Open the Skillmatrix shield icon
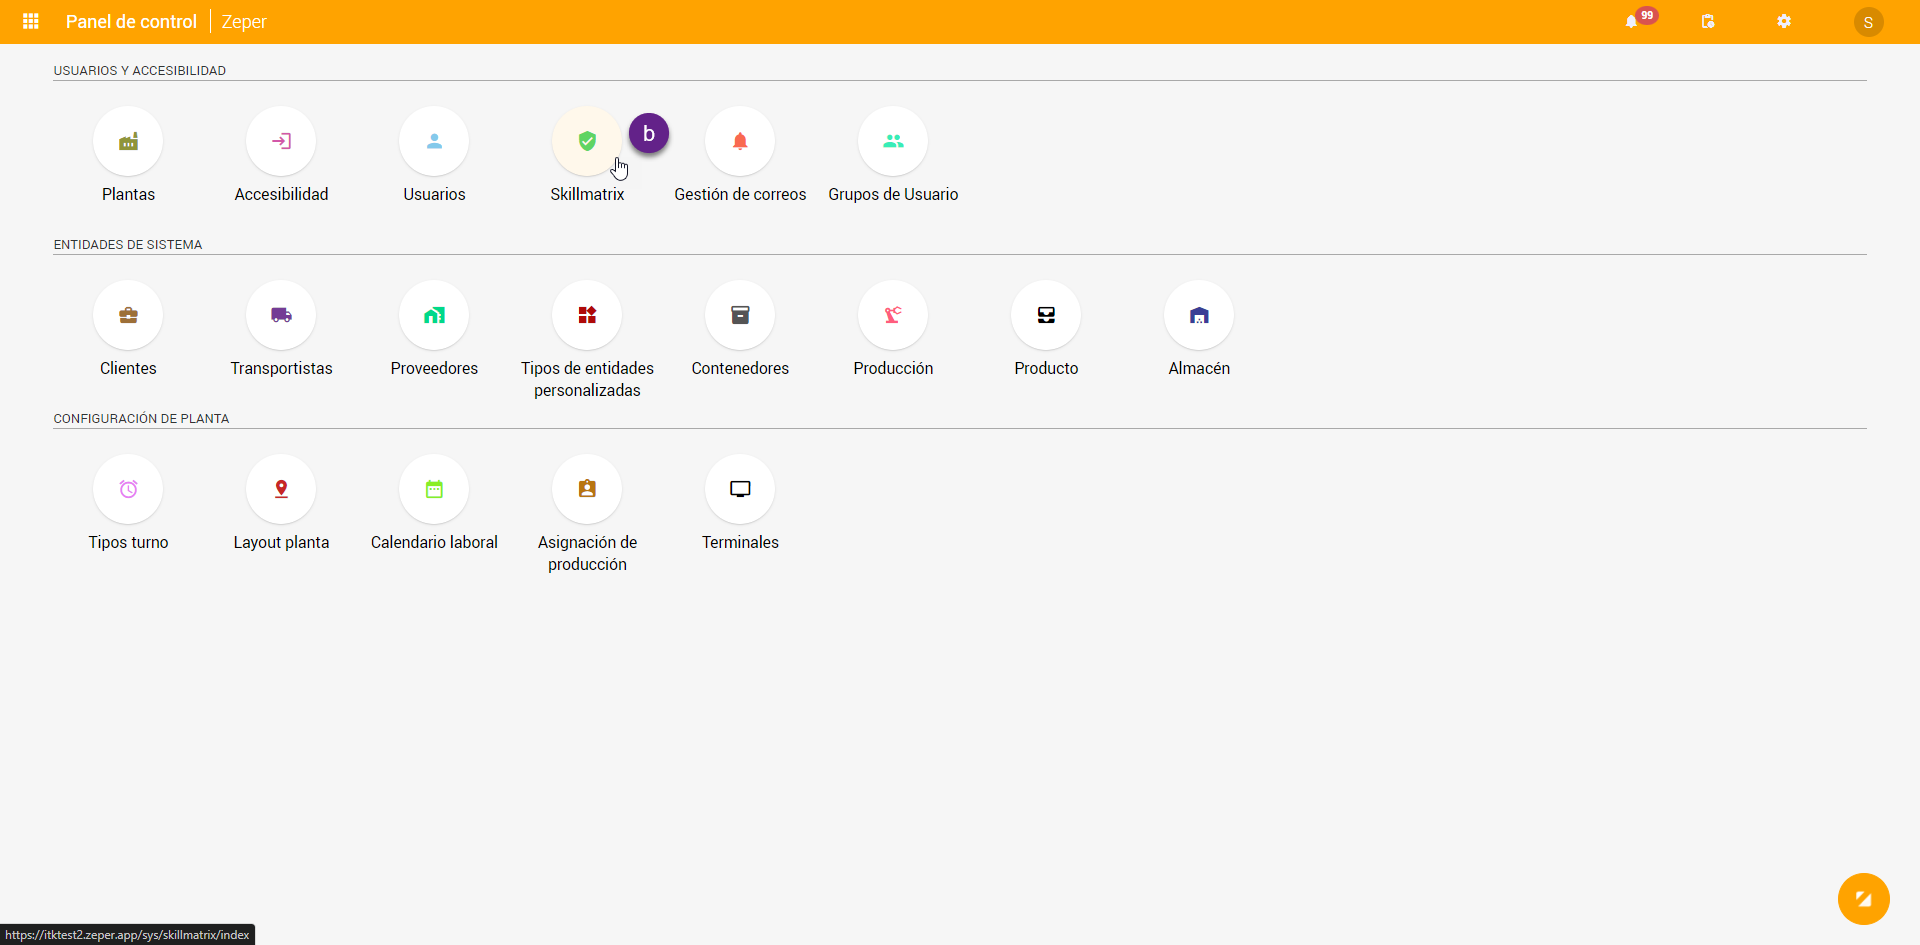Viewport: 1920px width, 945px height. 587,141
